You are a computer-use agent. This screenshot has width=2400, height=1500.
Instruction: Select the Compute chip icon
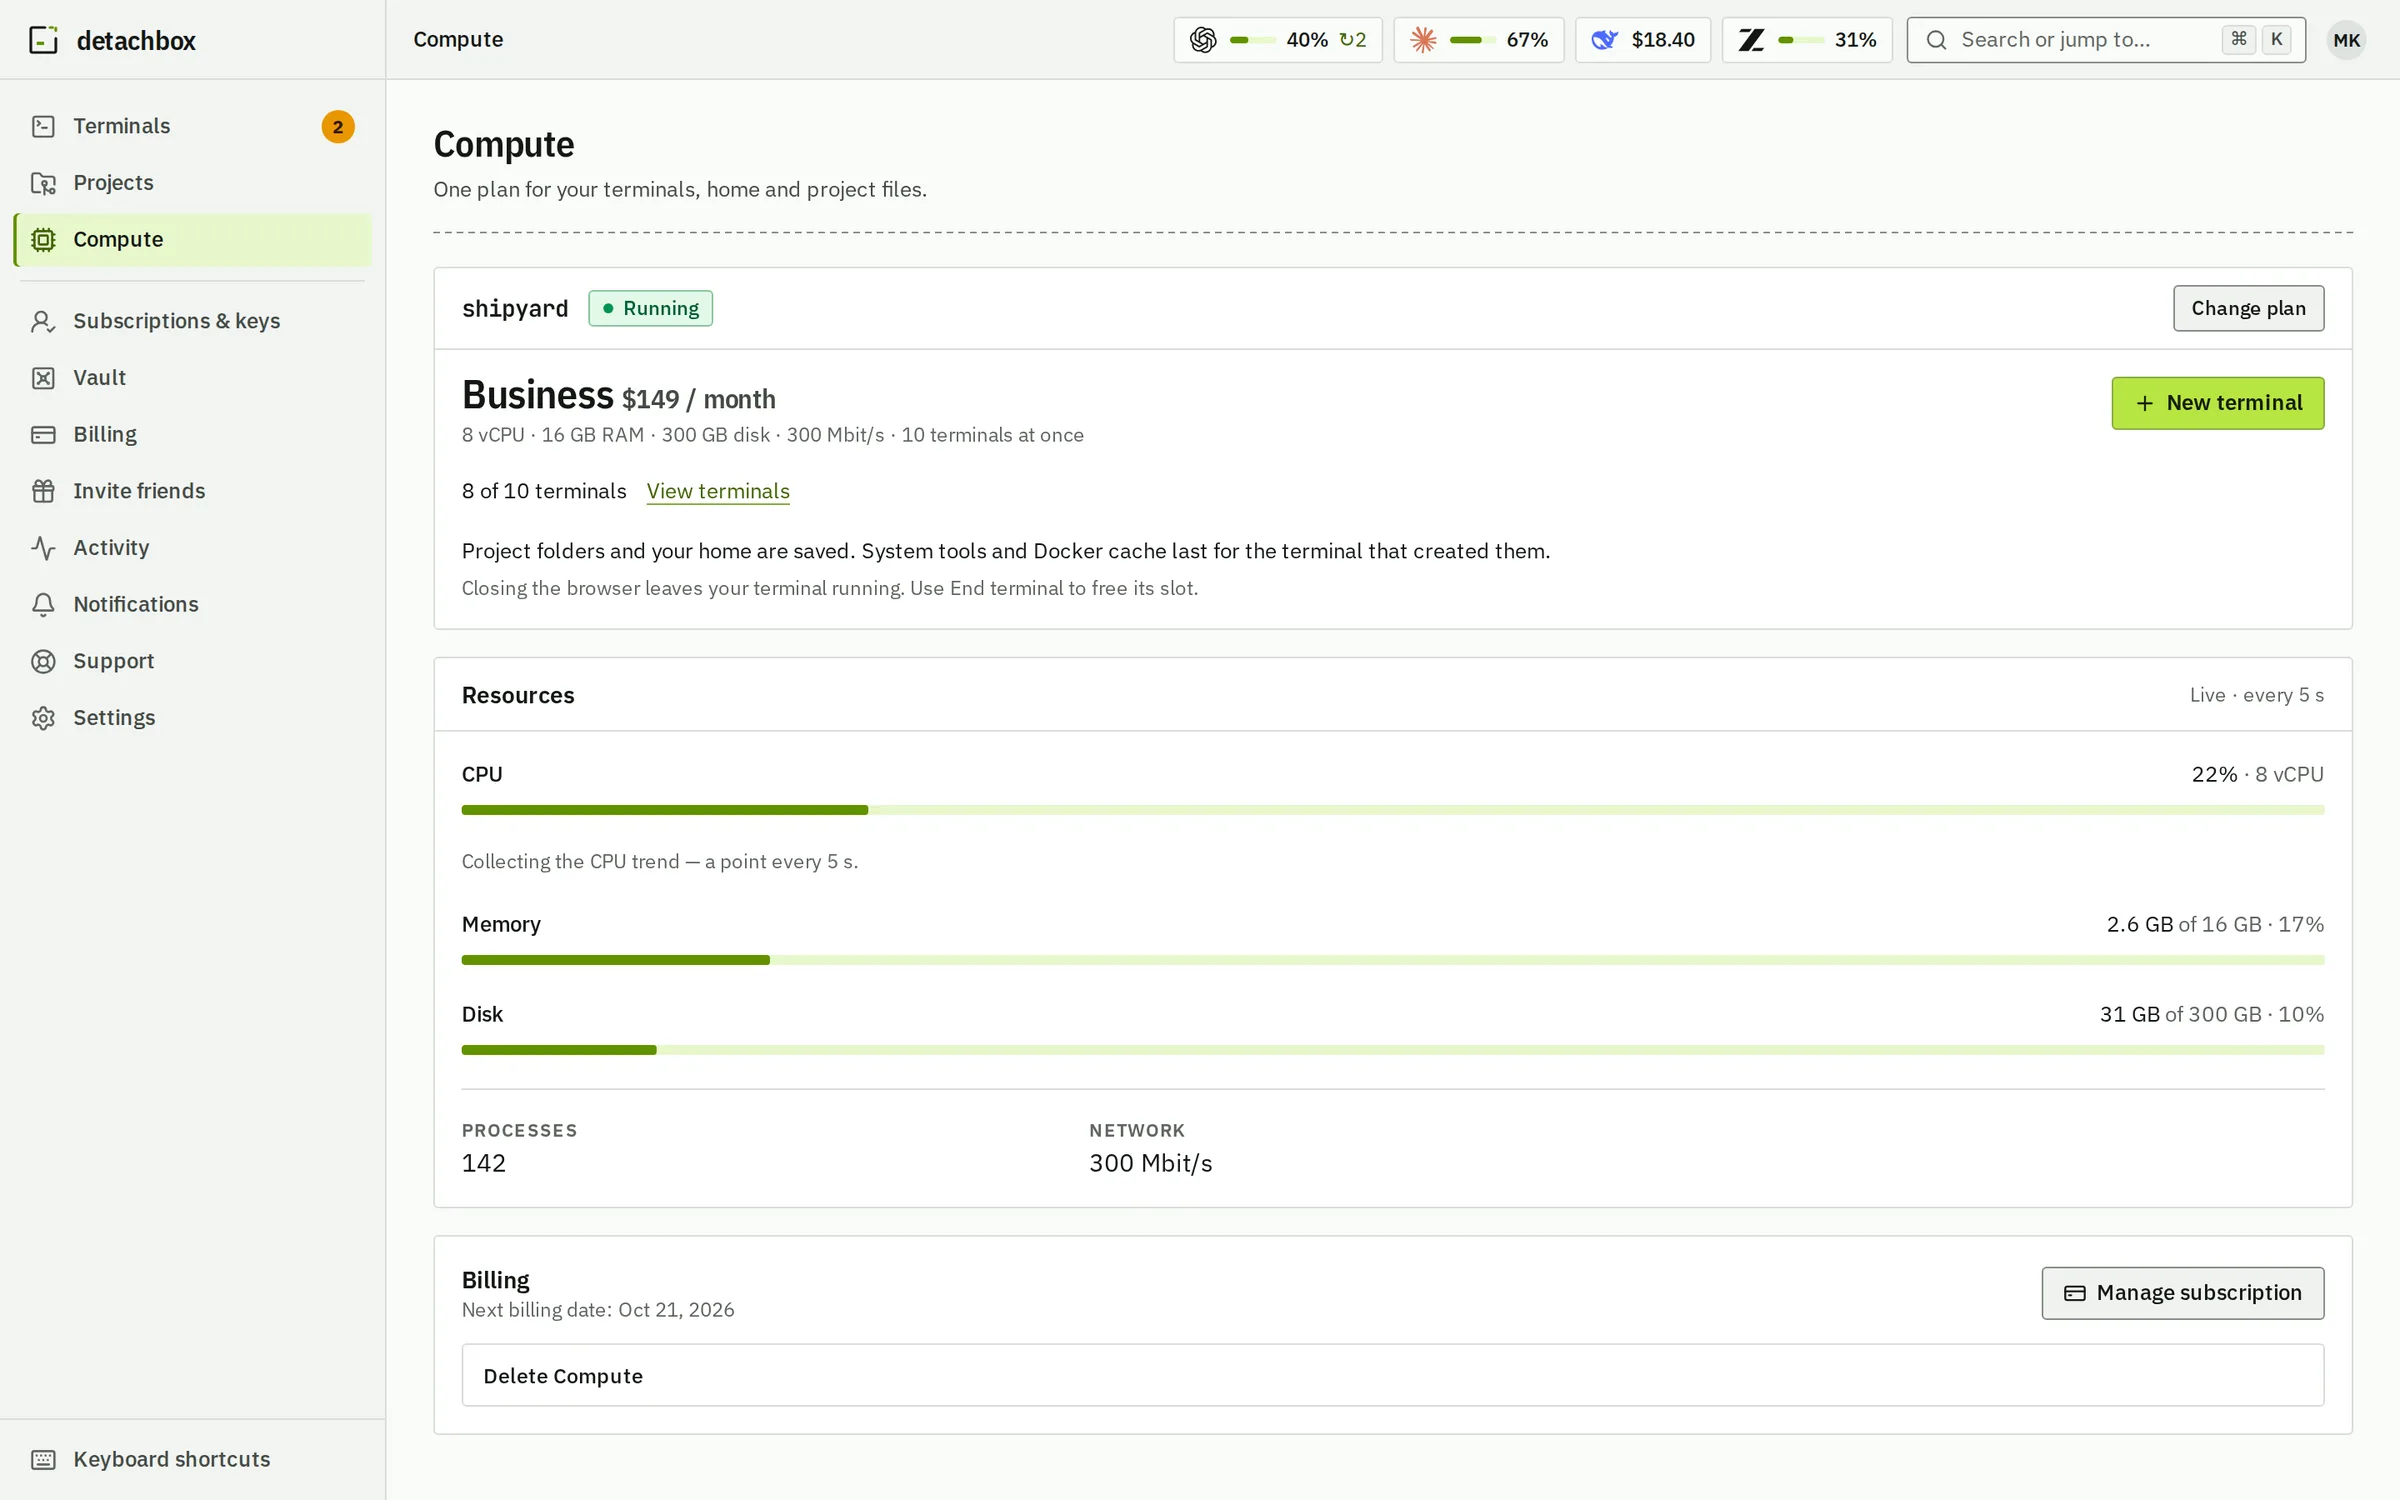tap(43, 240)
